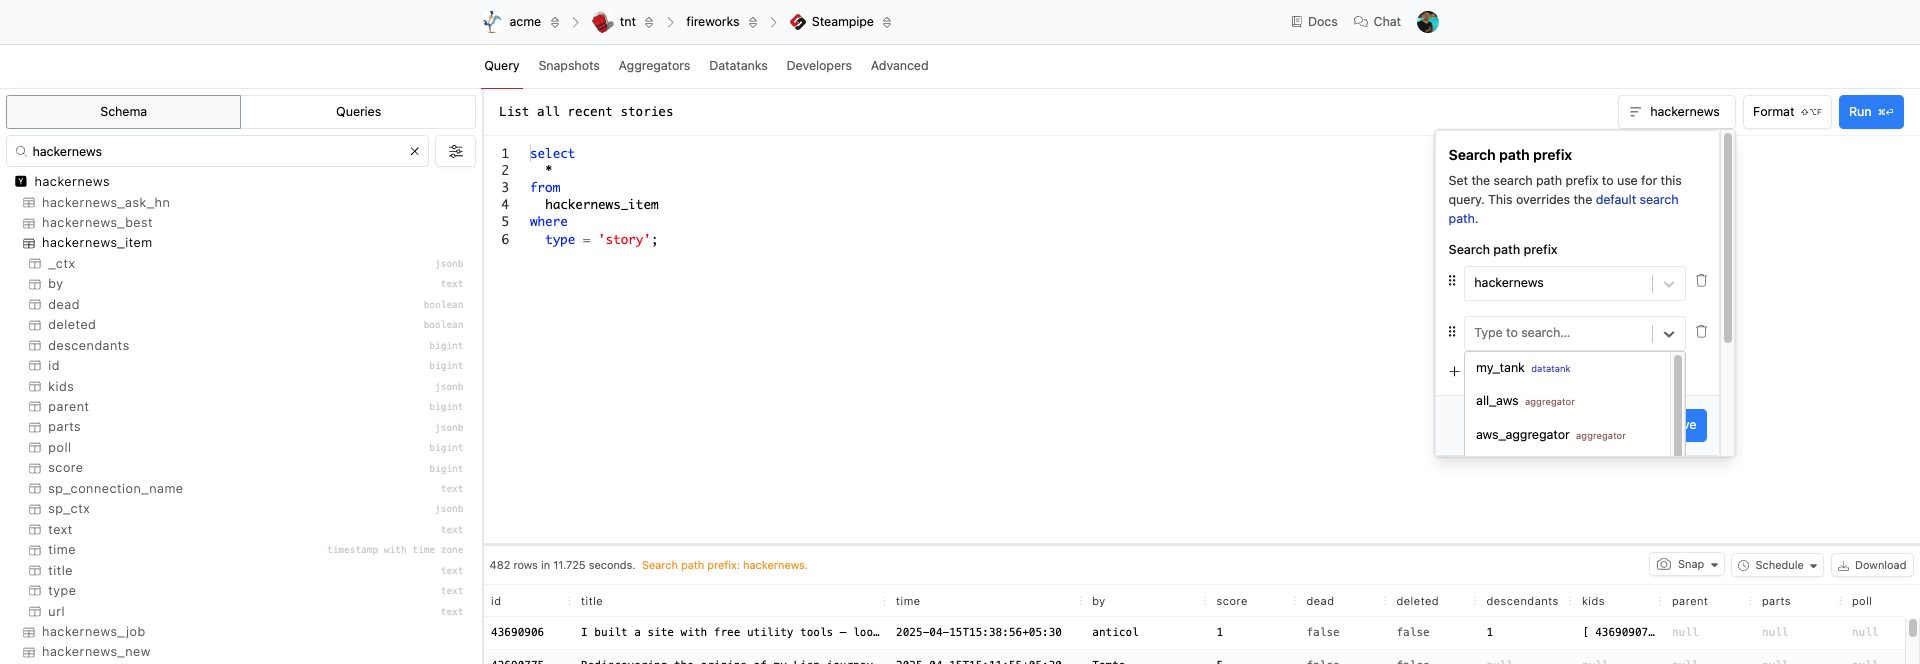
Task: Follow the default search path link
Action: (1636, 200)
